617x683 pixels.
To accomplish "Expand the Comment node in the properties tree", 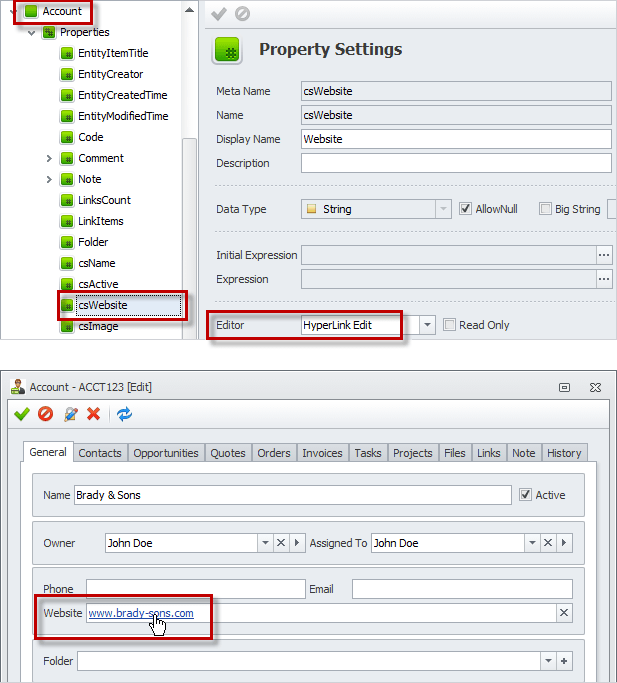I will click(x=49, y=158).
